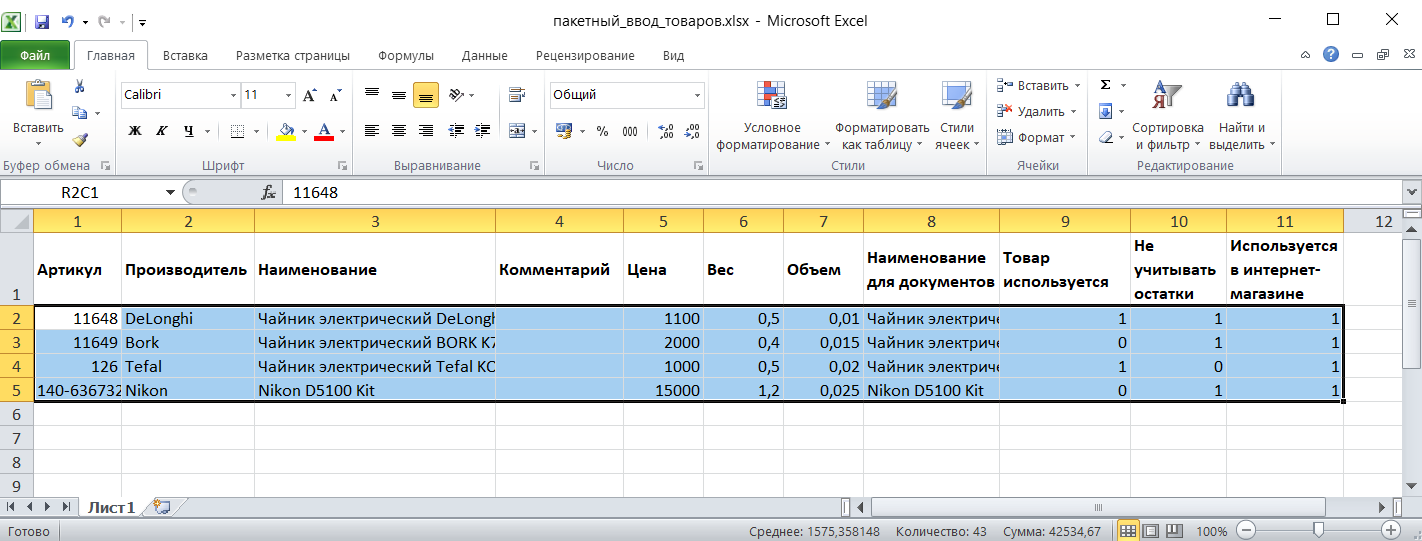Toggle underline formatting Ч
This screenshot has width=1422, height=541.
(x=188, y=131)
